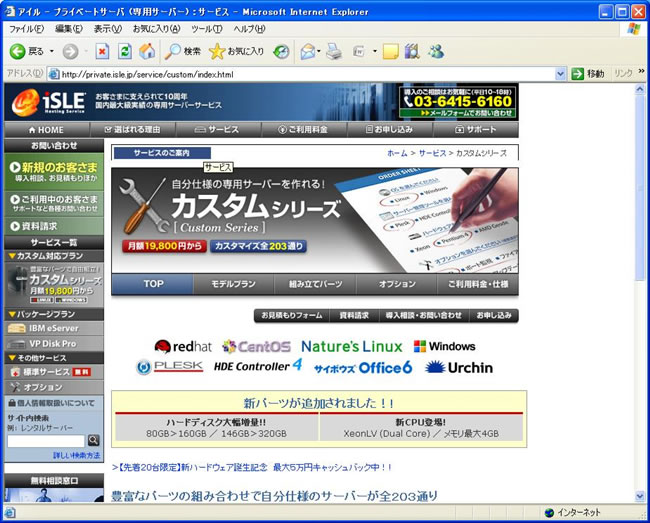Click the iSLE logo in the header

coord(49,102)
